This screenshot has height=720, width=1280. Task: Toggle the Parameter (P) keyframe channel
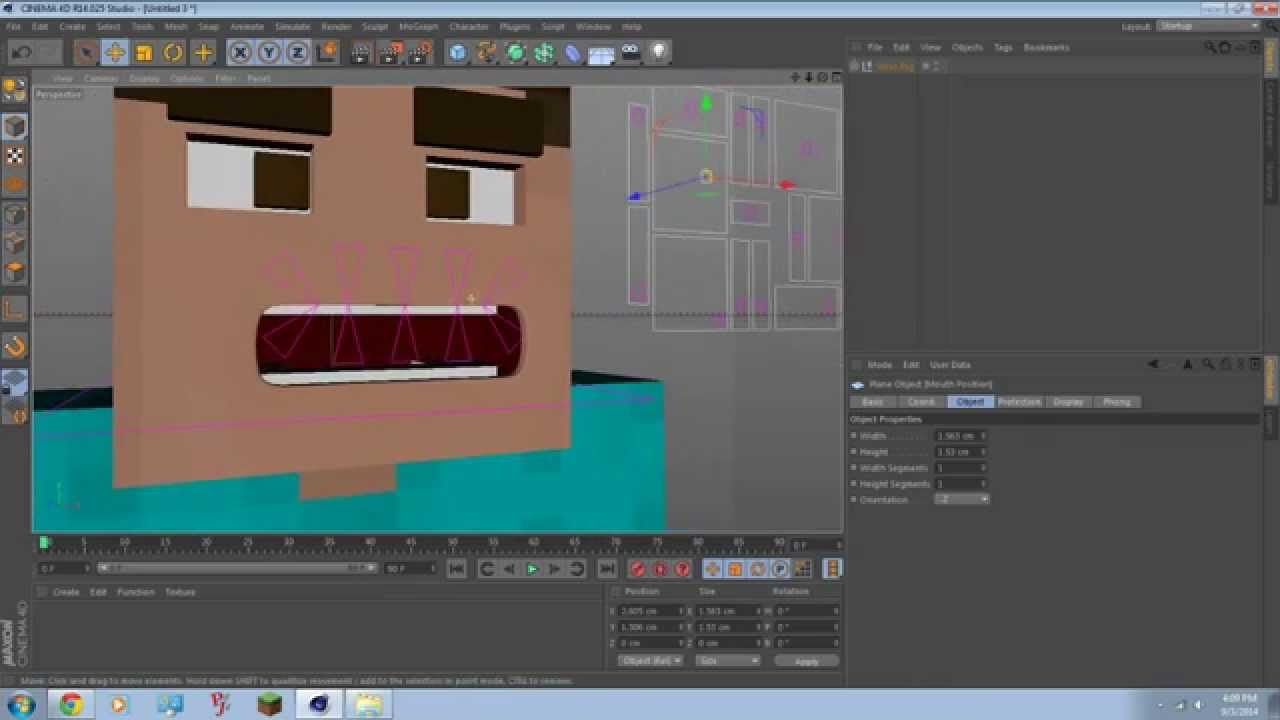(780, 569)
